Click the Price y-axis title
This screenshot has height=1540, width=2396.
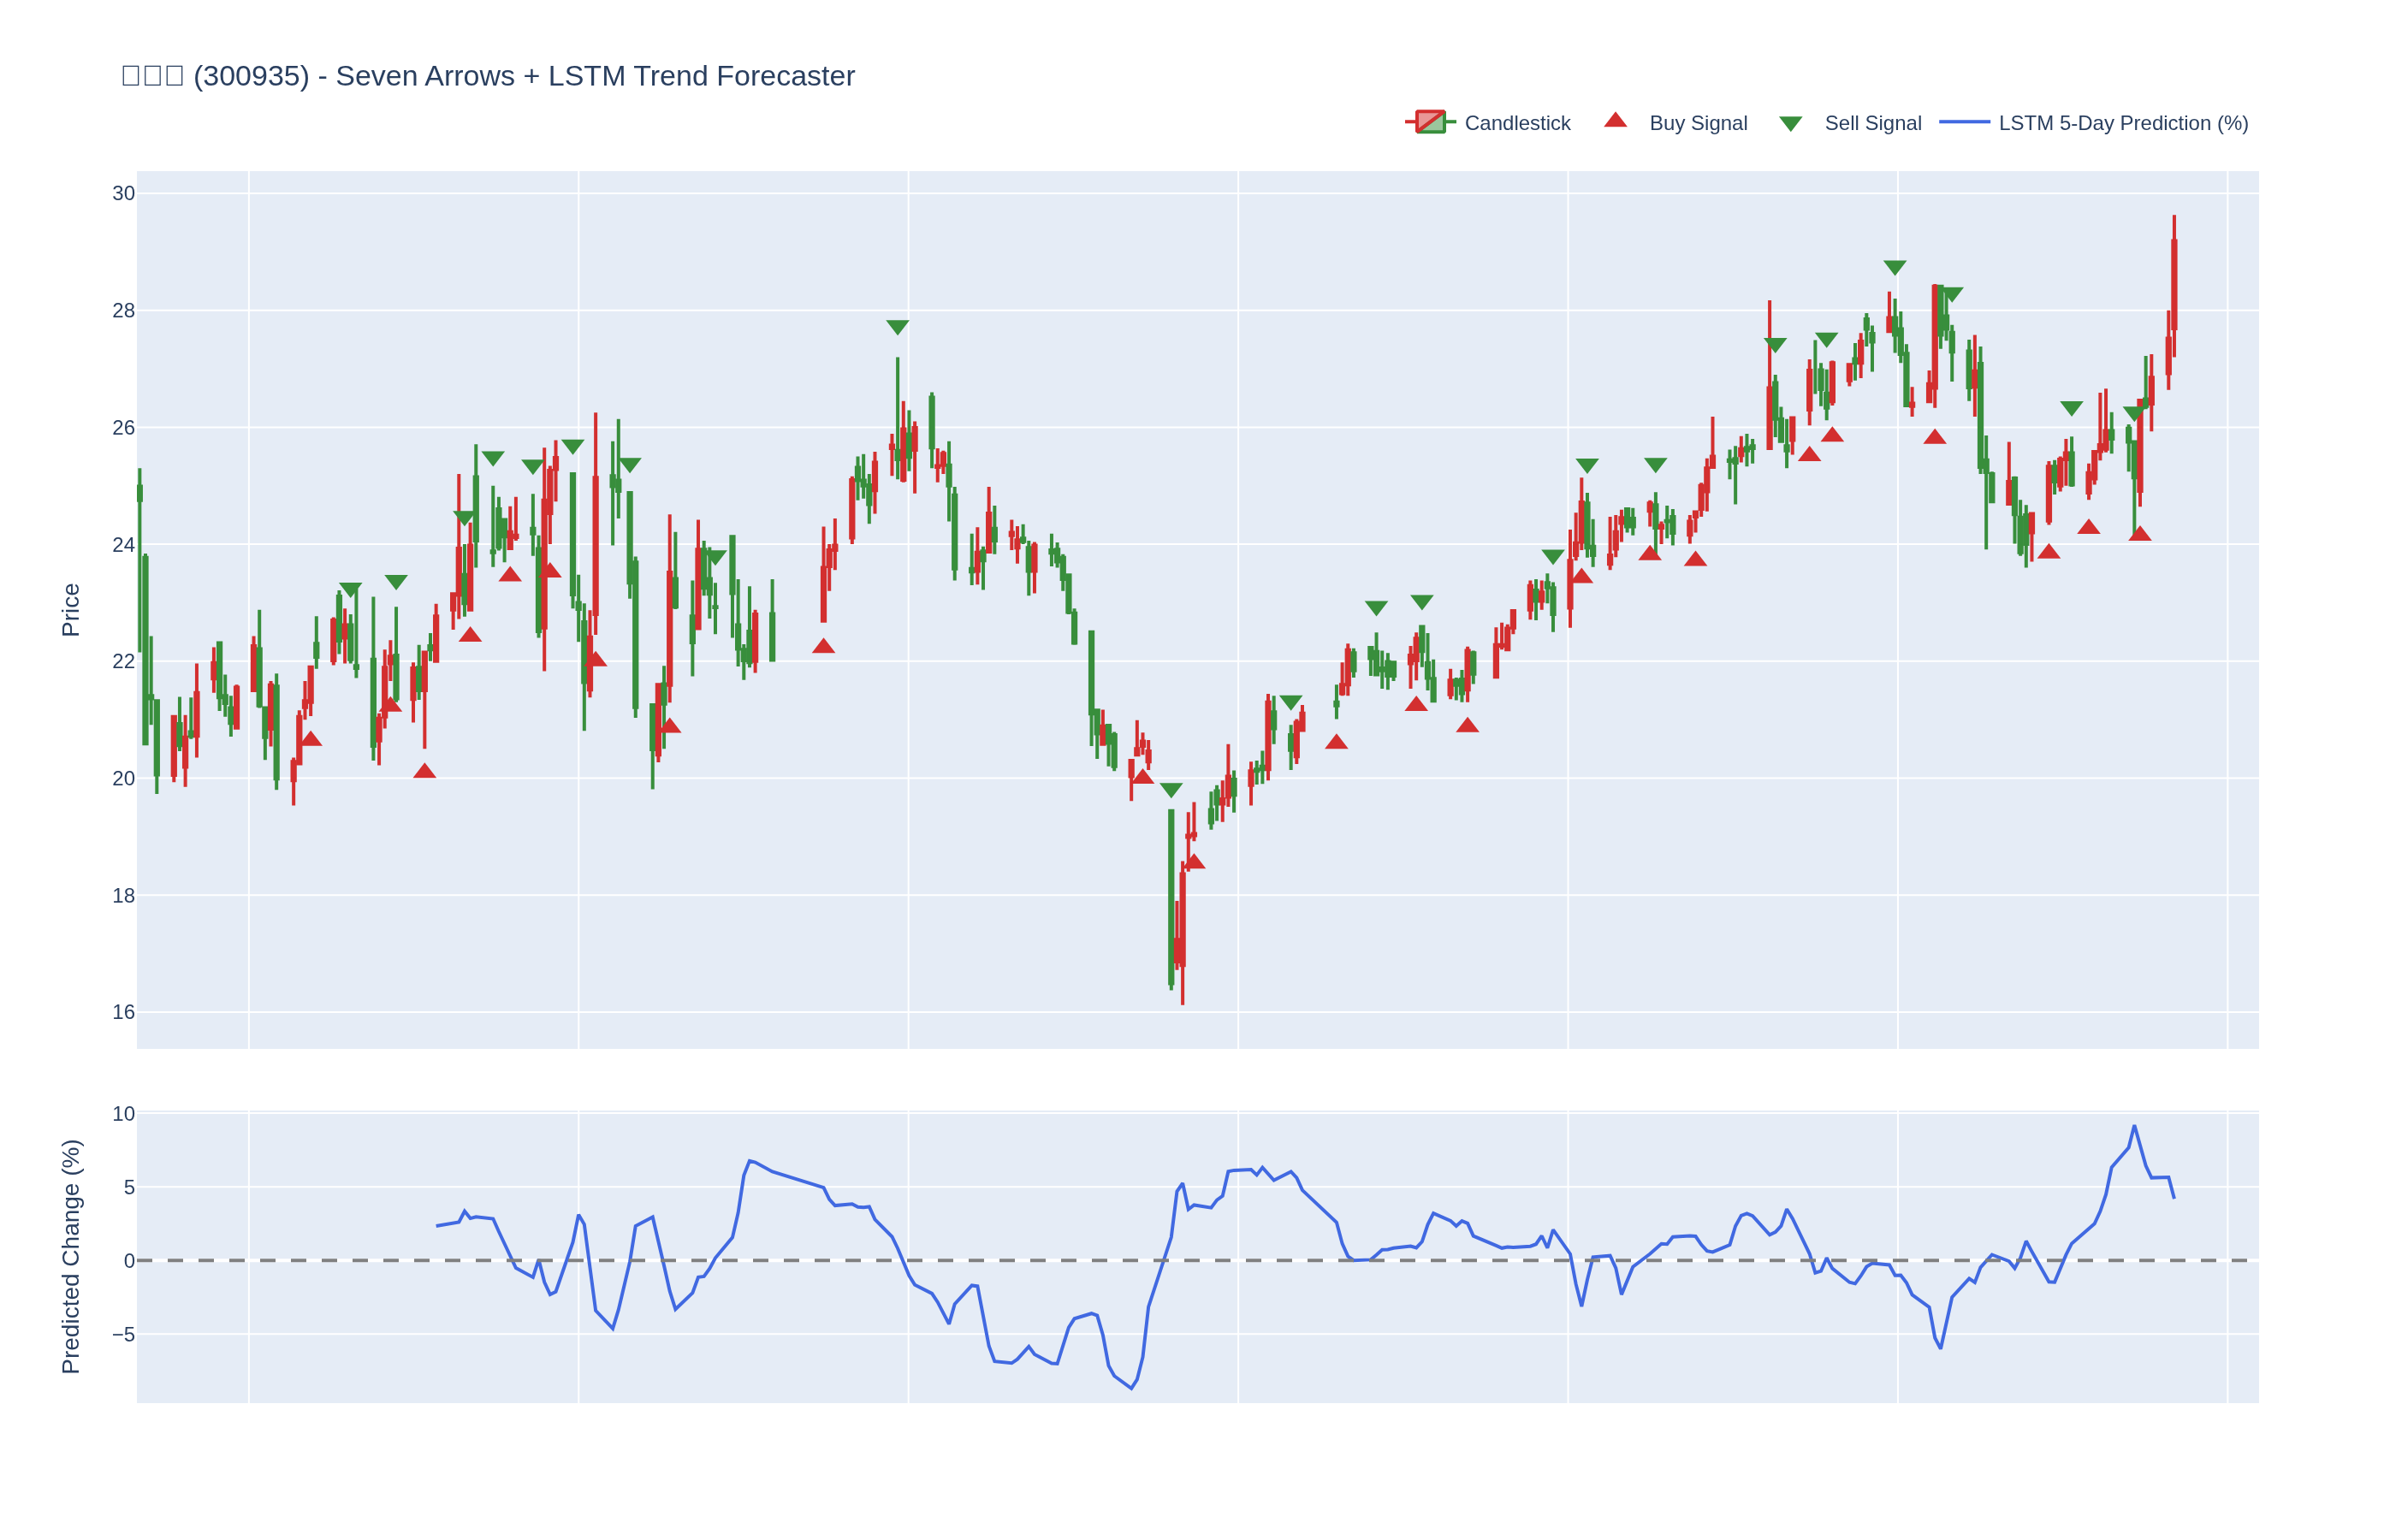click(70, 610)
